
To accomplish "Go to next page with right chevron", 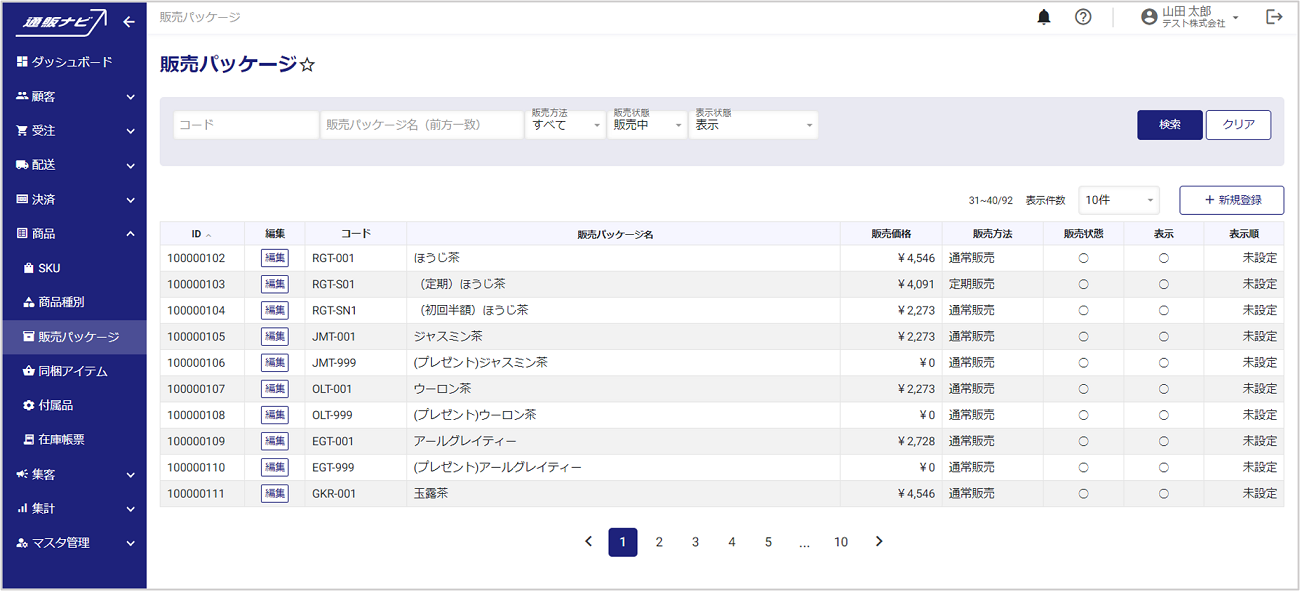I will click(x=879, y=542).
